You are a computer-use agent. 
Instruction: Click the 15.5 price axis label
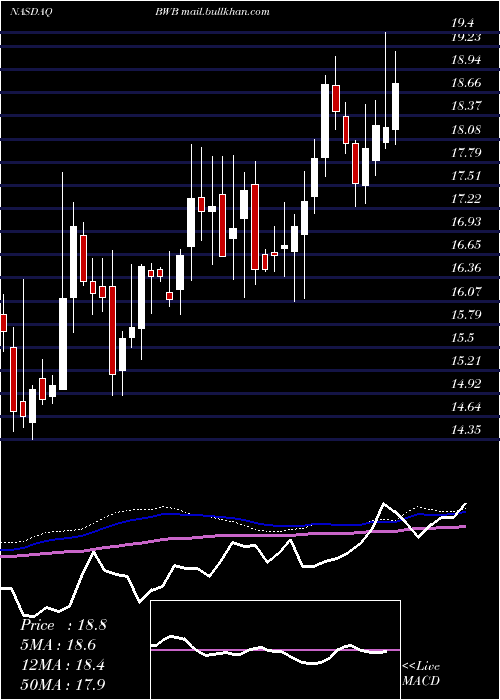tap(462, 338)
